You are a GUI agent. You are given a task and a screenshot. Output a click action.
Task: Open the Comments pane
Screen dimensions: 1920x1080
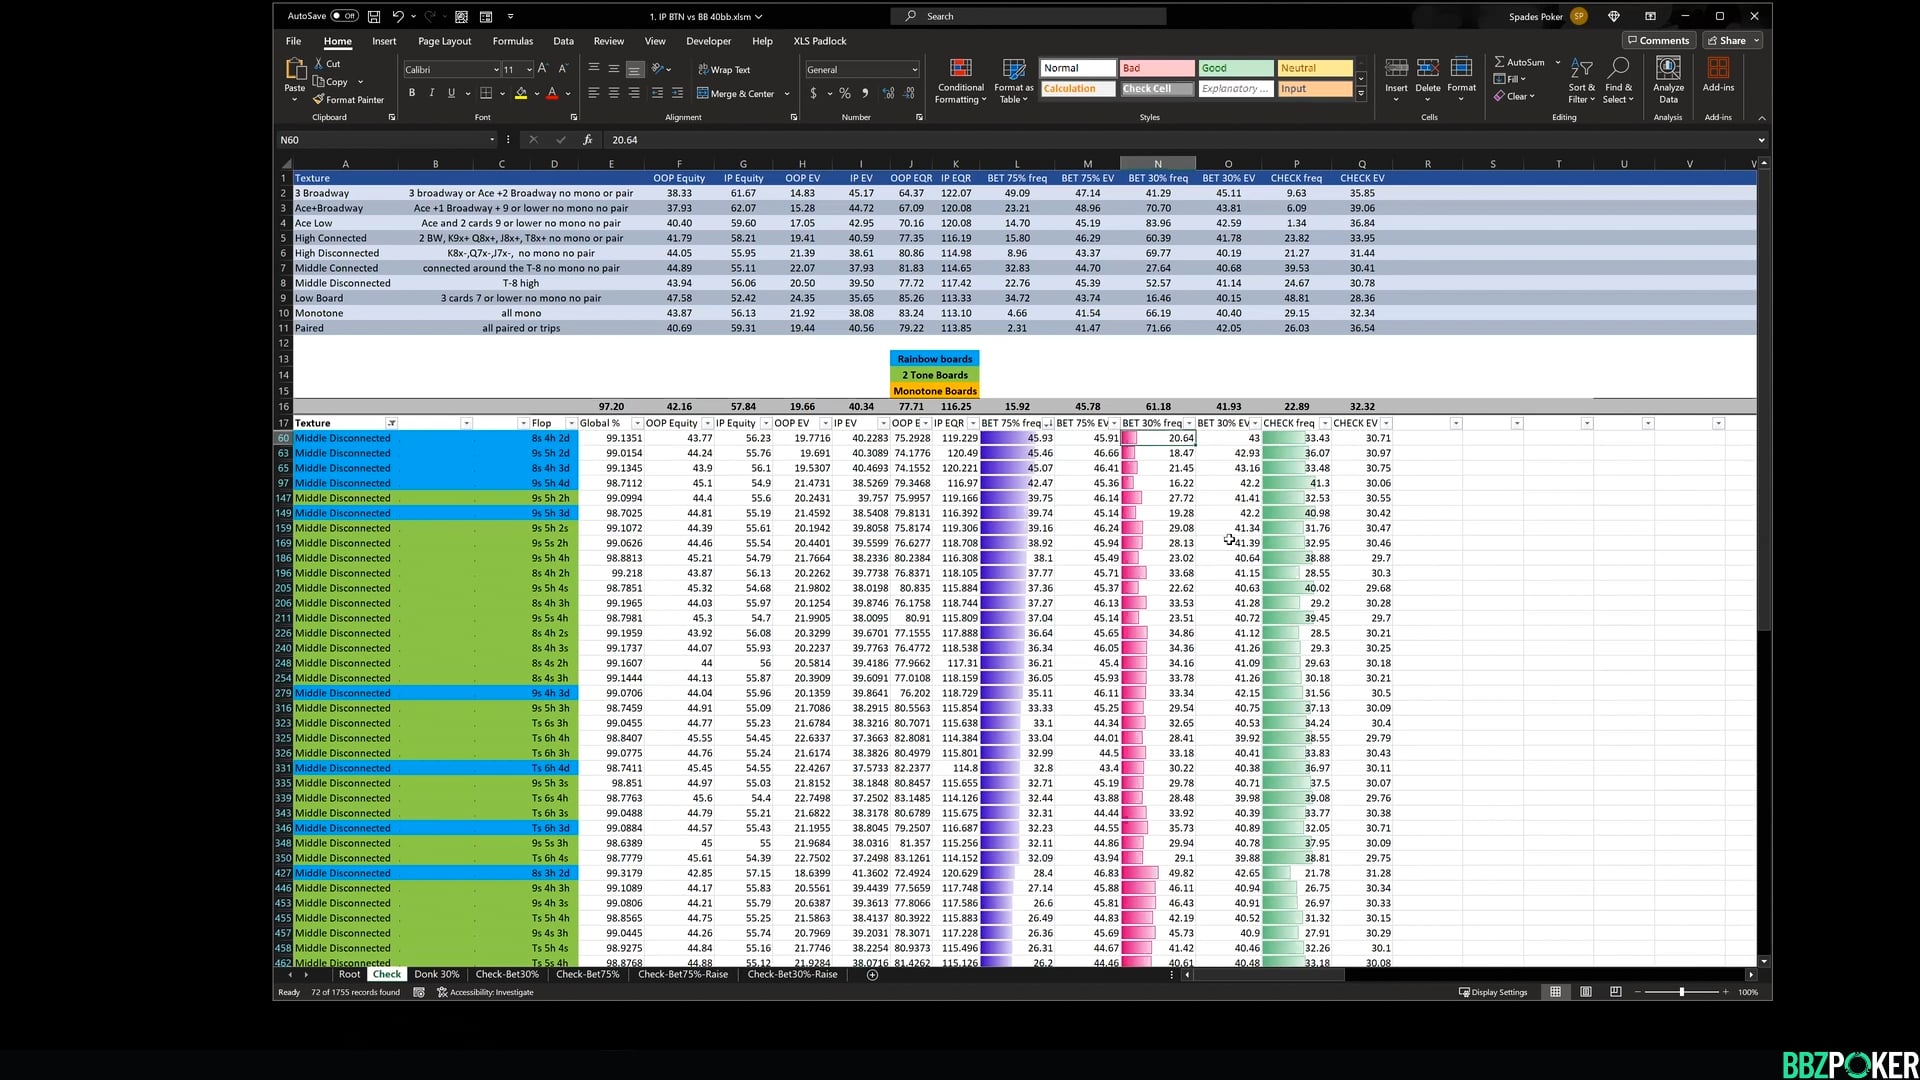tap(1658, 40)
